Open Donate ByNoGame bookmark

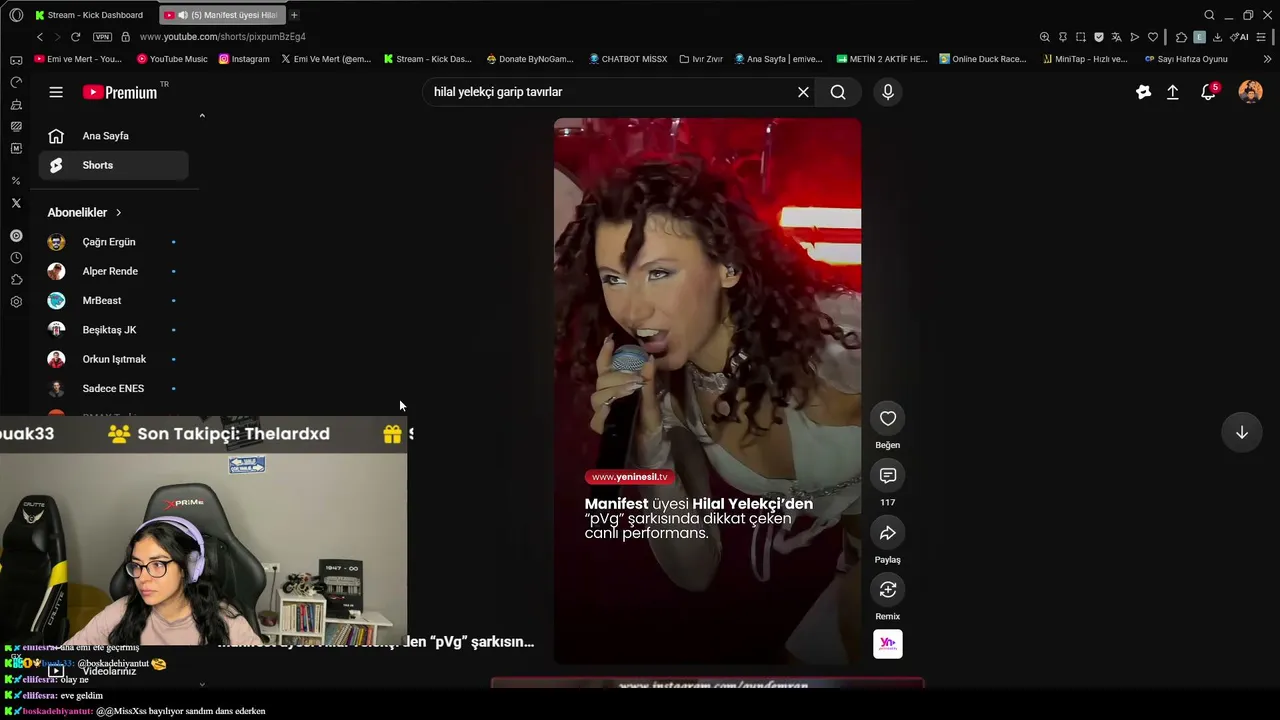point(530,59)
